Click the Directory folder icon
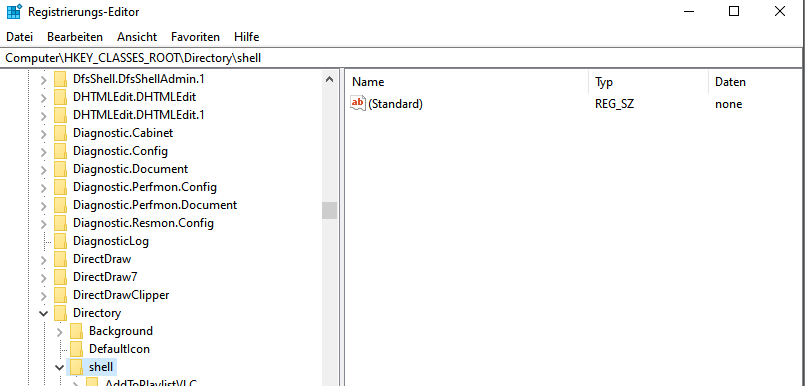This screenshot has height=386, width=805. [x=61, y=313]
